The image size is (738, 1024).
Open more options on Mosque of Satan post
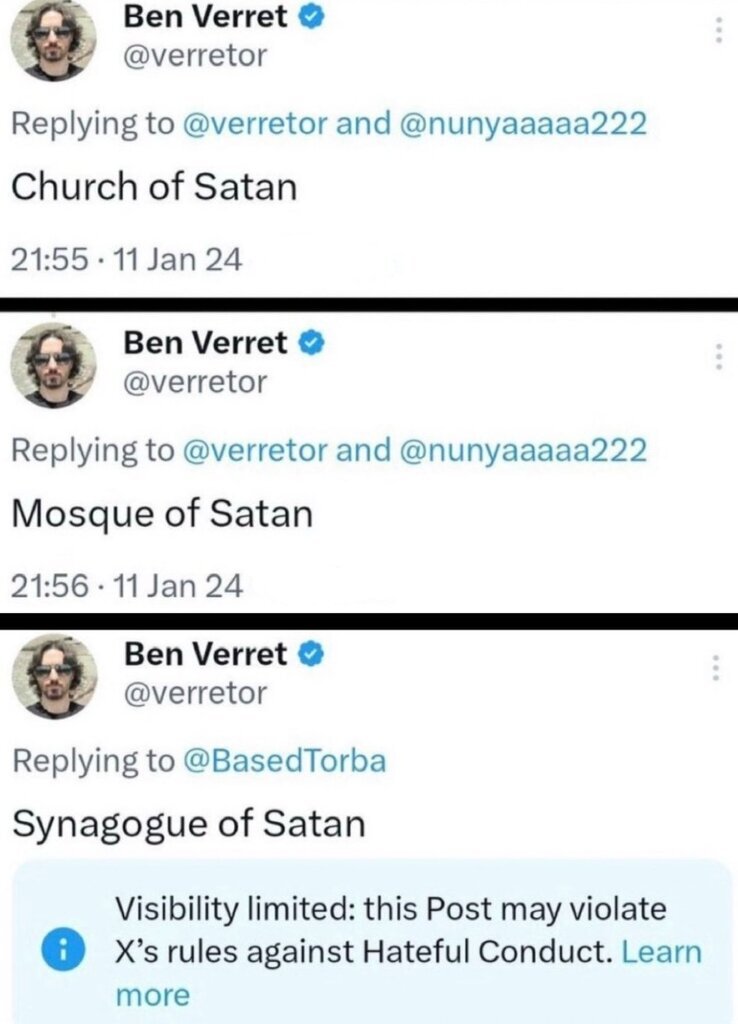717,356
